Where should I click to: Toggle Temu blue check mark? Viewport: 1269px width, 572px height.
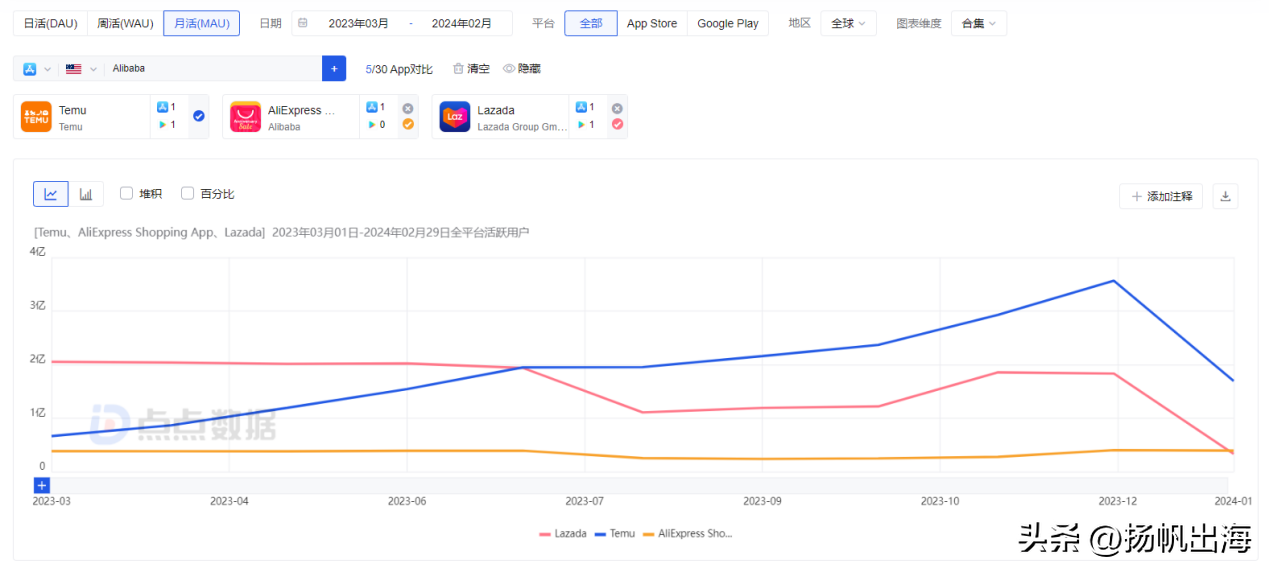[198, 116]
